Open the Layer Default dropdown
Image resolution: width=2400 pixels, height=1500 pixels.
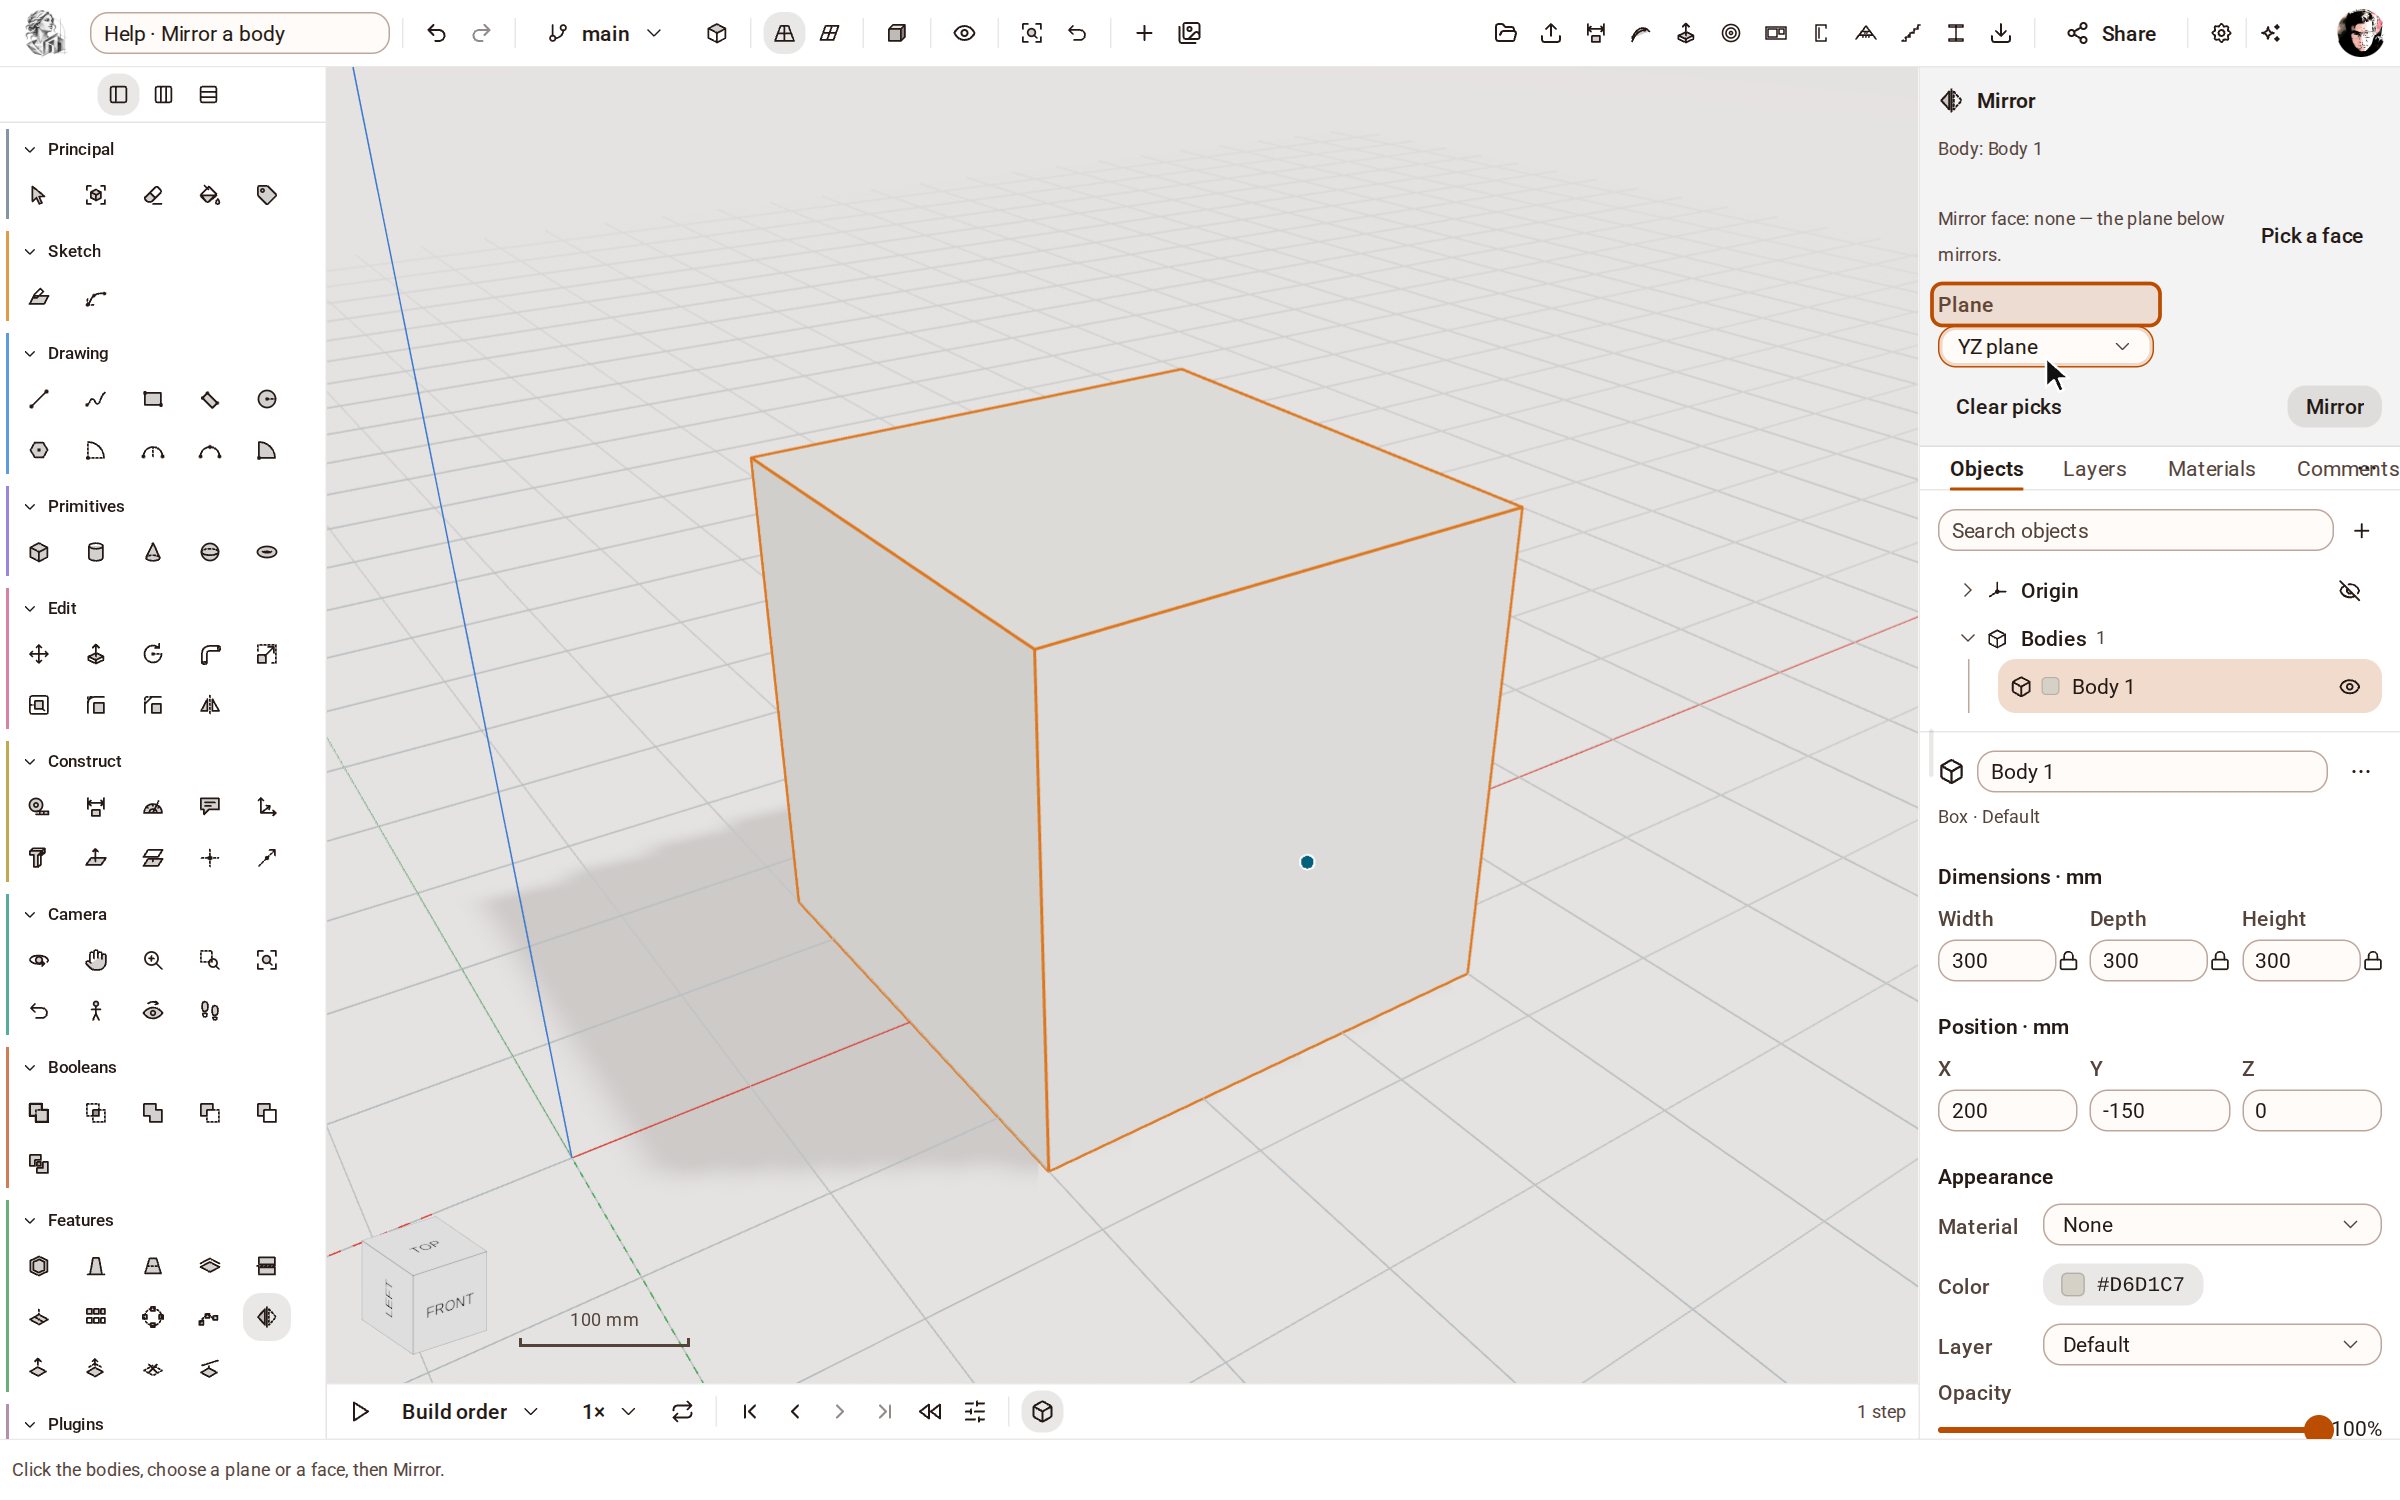2211,1345
